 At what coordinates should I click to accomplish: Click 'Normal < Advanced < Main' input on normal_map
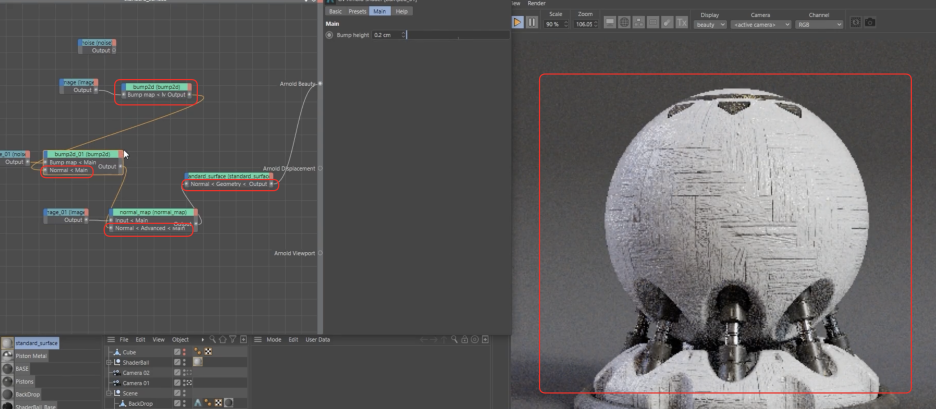[x=149, y=228]
